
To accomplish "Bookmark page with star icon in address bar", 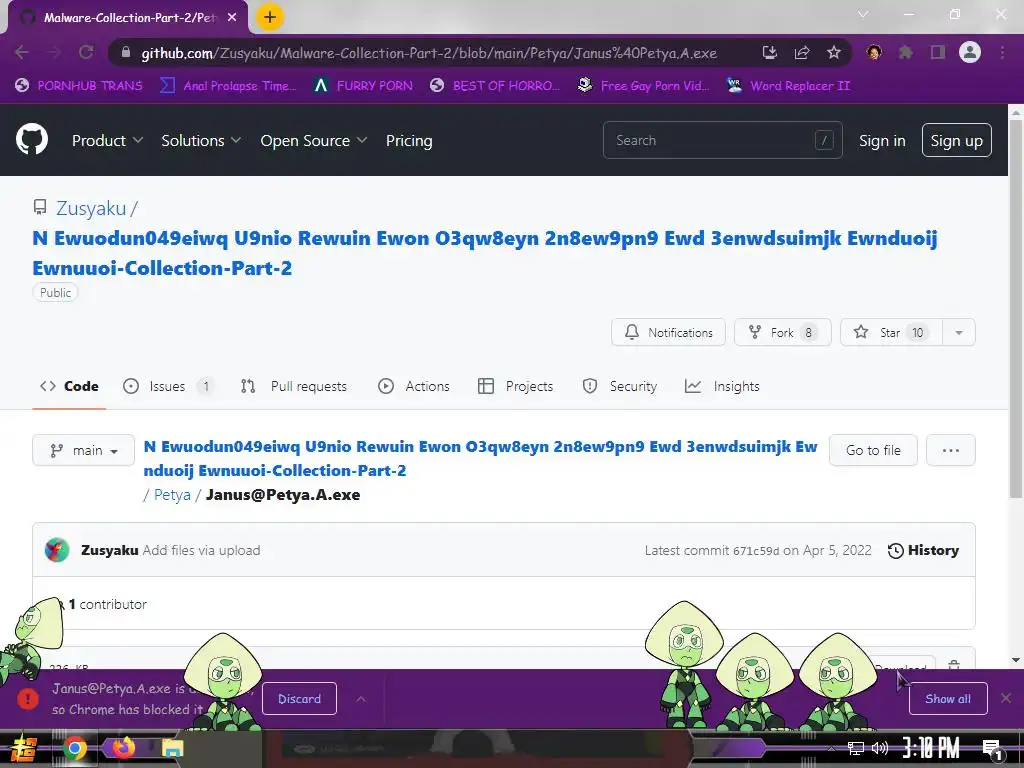I will (833, 52).
